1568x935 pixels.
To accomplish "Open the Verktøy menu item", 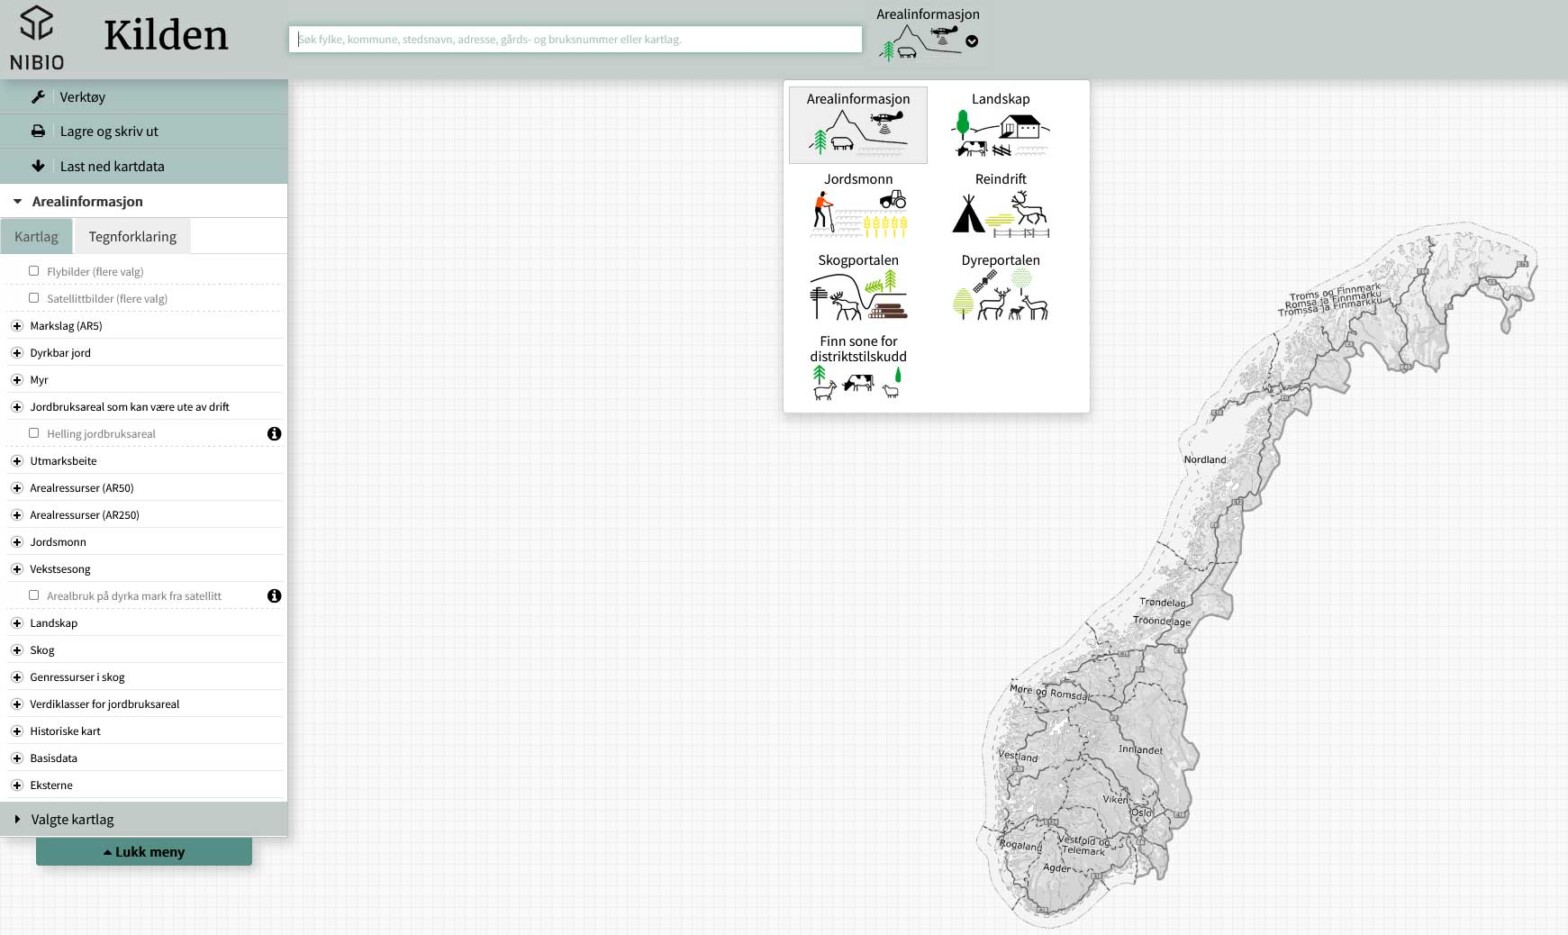I will click(144, 97).
